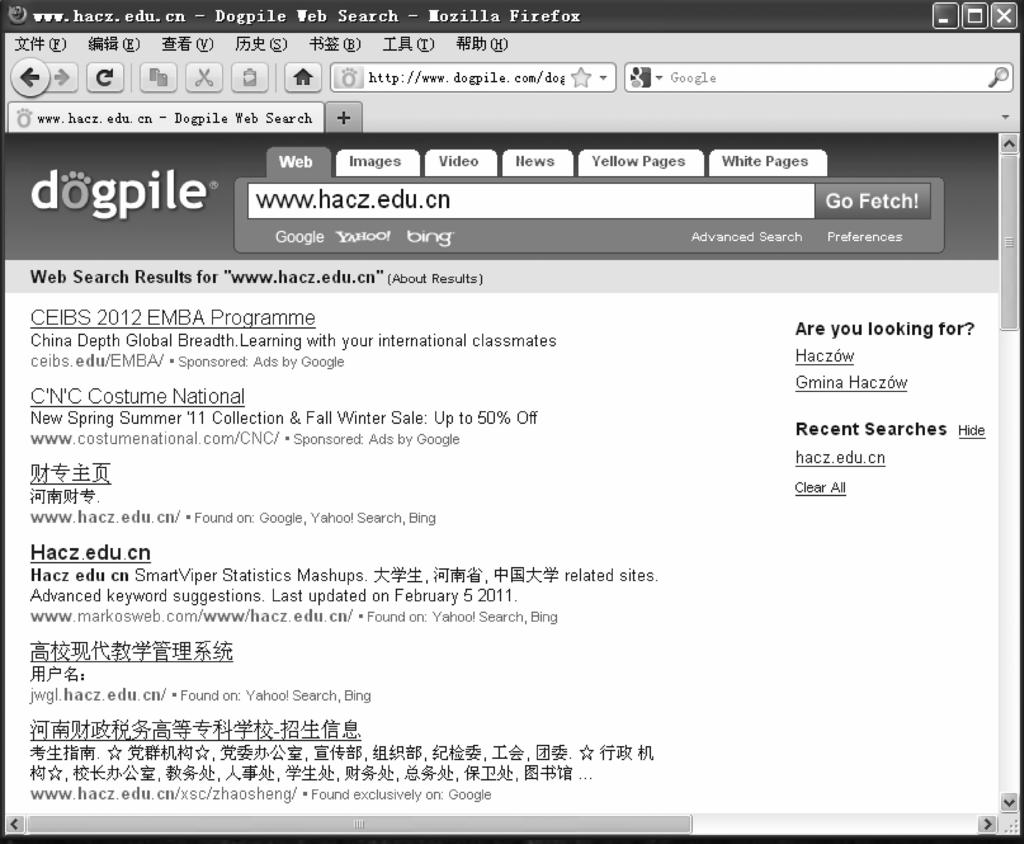
Task: Bookmark this page with the star icon
Action: coord(581,78)
